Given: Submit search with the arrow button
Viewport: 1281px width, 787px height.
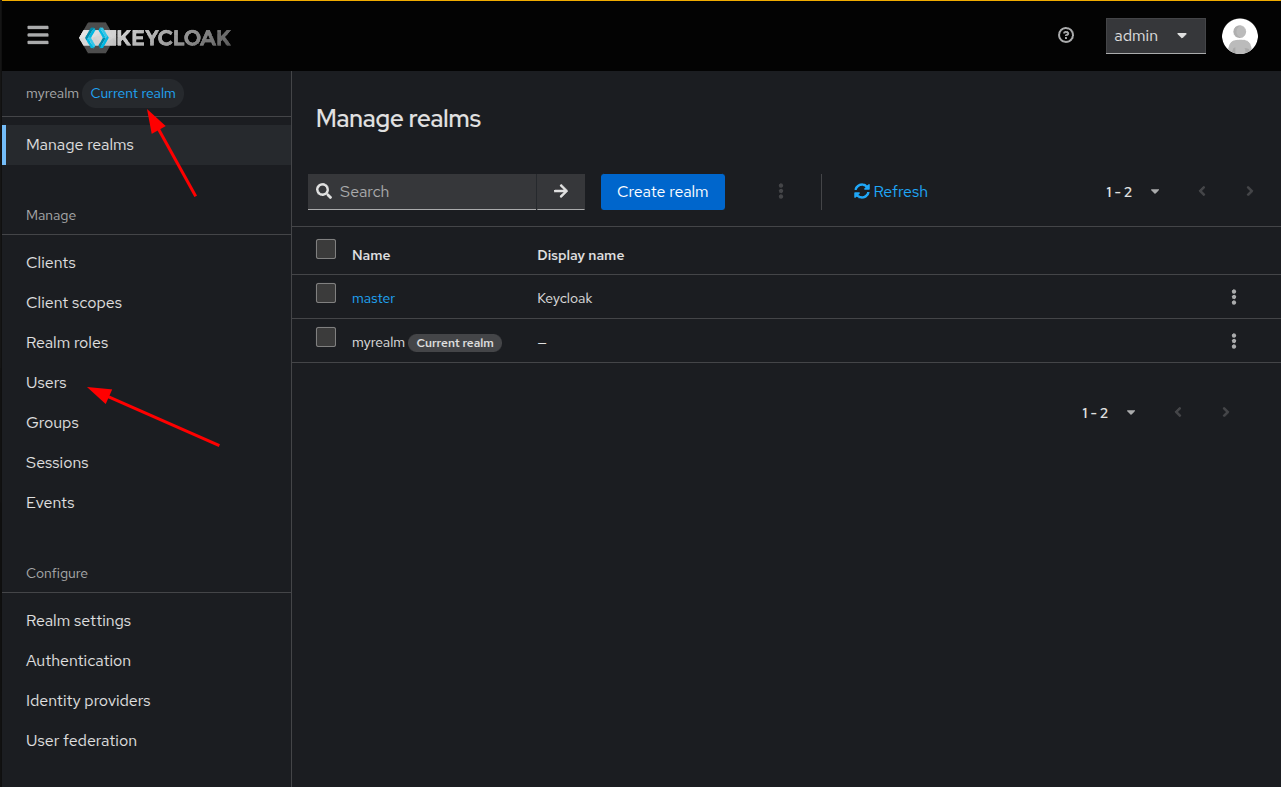Looking at the screenshot, I should click(x=561, y=191).
